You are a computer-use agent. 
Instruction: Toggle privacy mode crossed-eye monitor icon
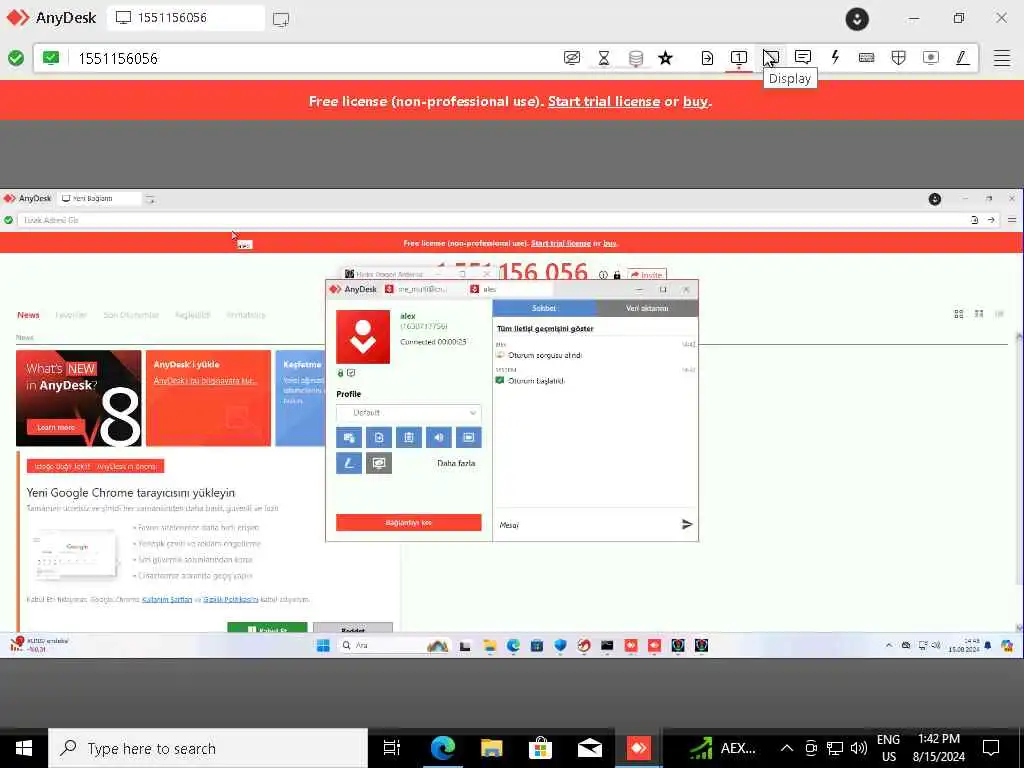tap(571, 58)
